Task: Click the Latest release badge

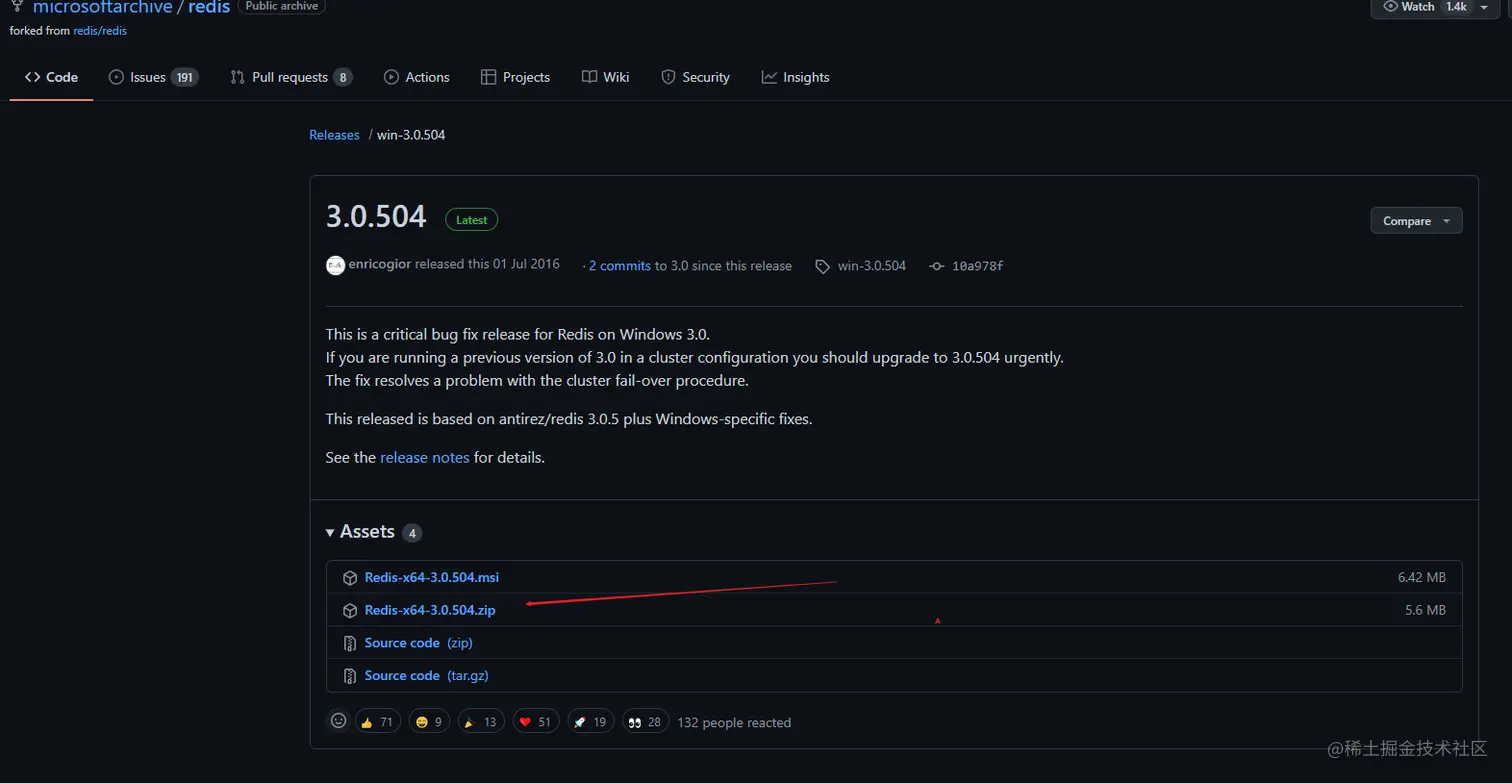Action: click(472, 220)
